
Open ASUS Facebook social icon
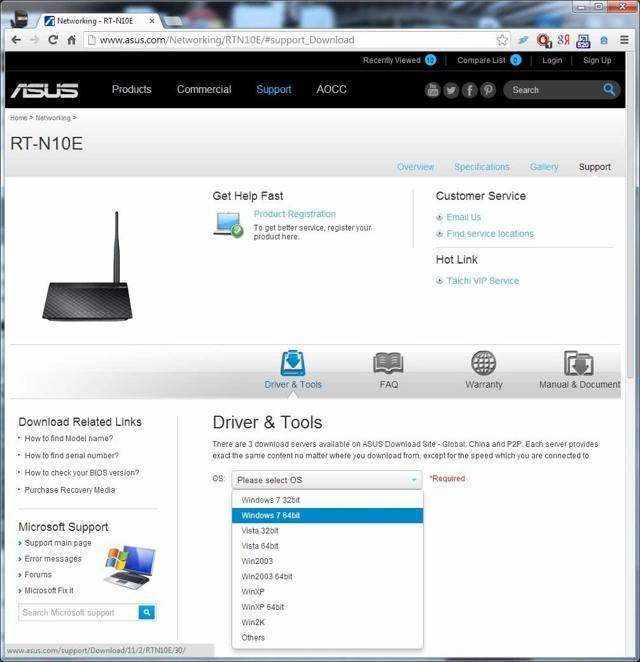[469, 90]
